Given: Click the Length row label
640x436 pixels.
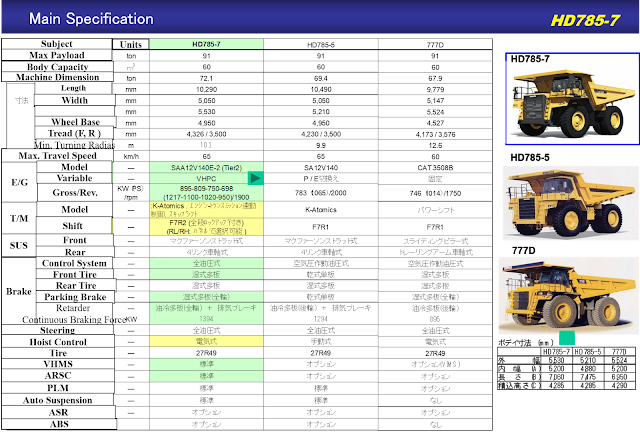Looking at the screenshot, I should pos(73,88).
